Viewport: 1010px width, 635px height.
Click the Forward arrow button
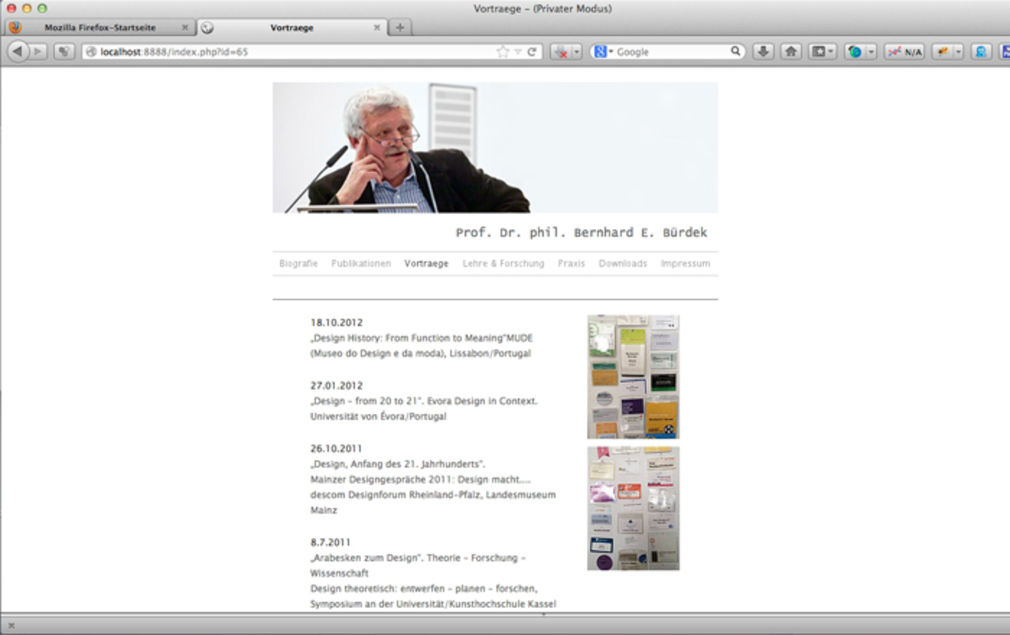[38, 52]
